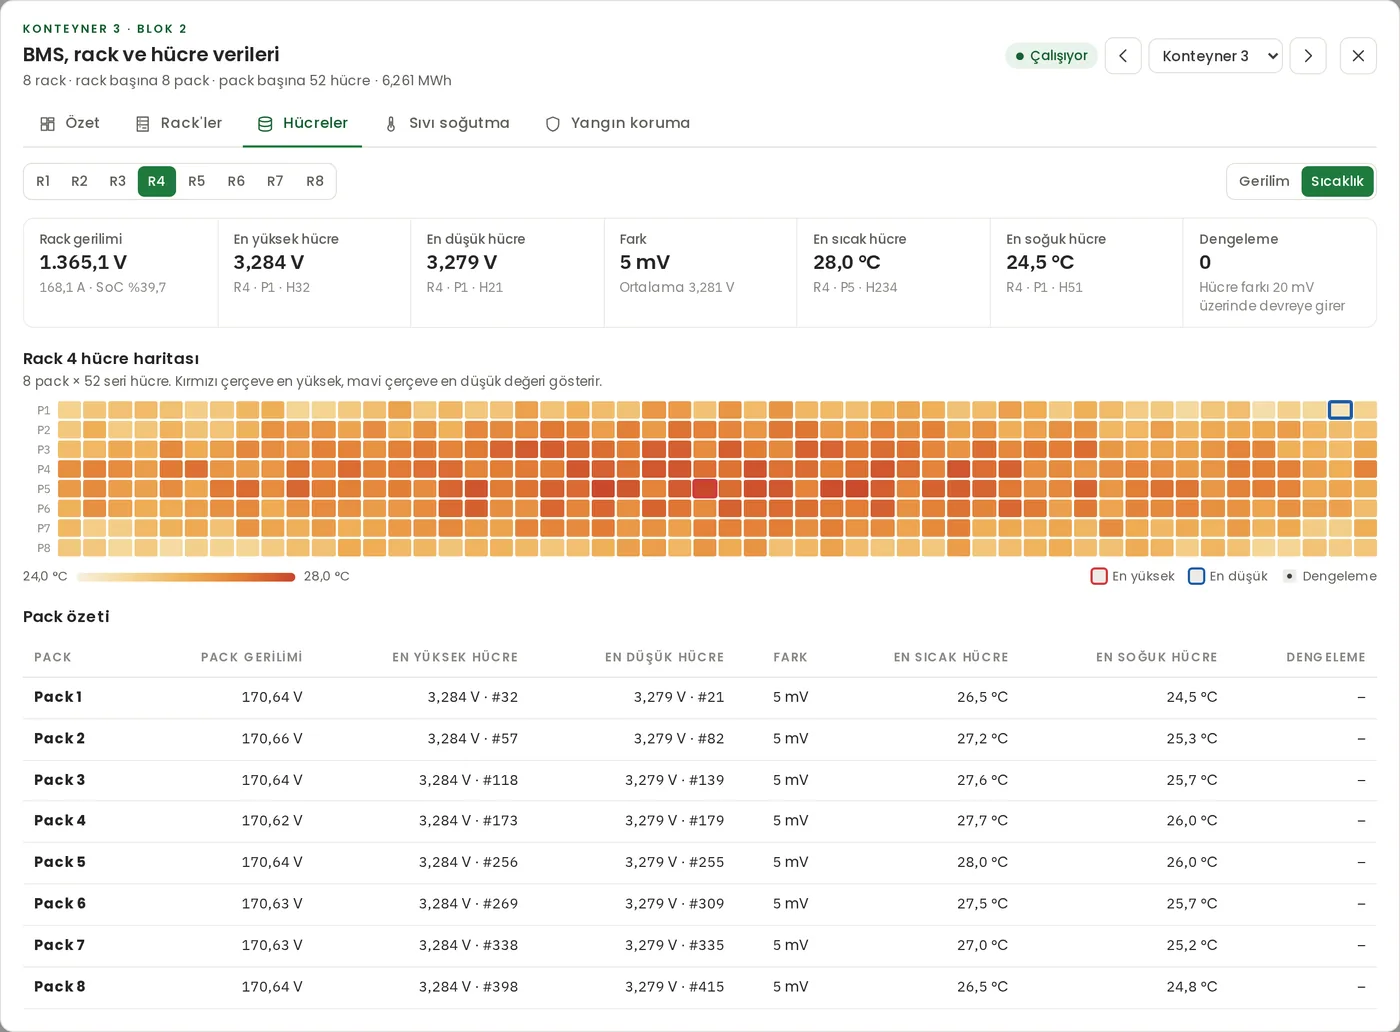Click the En düşük legend marker

point(1196,576)
